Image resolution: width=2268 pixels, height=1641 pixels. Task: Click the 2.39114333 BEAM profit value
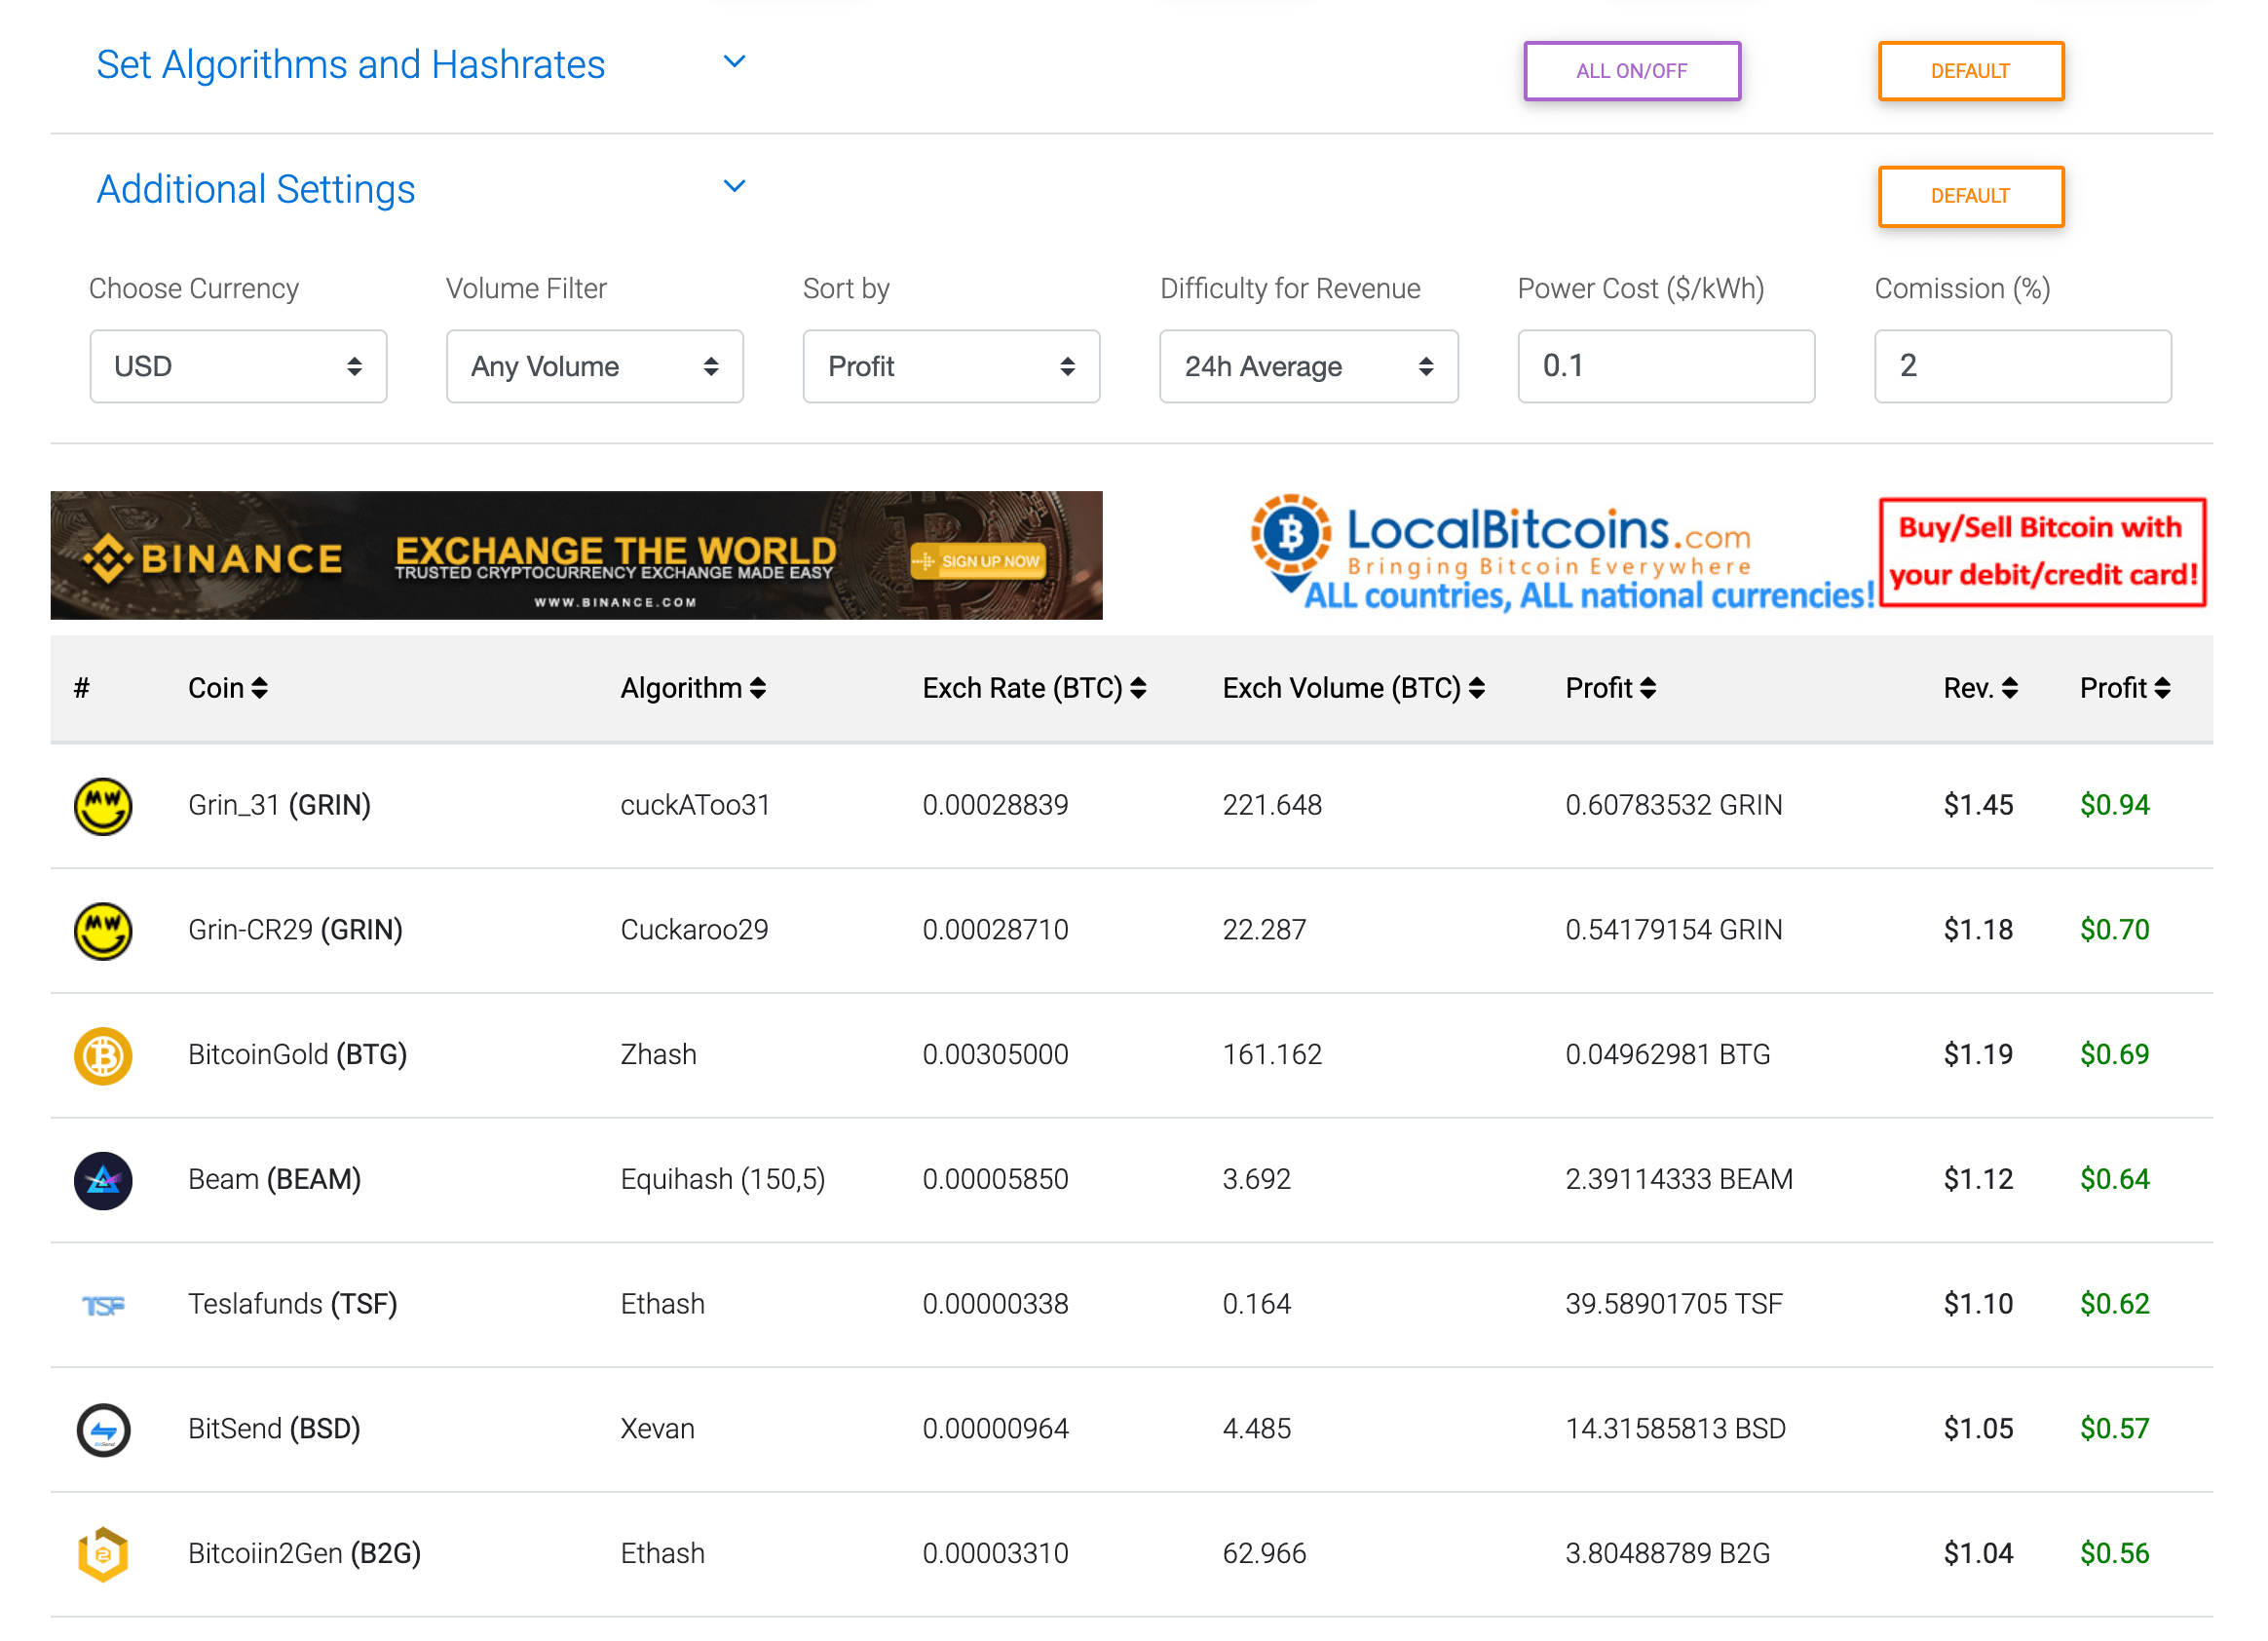click(1680, 1181)
